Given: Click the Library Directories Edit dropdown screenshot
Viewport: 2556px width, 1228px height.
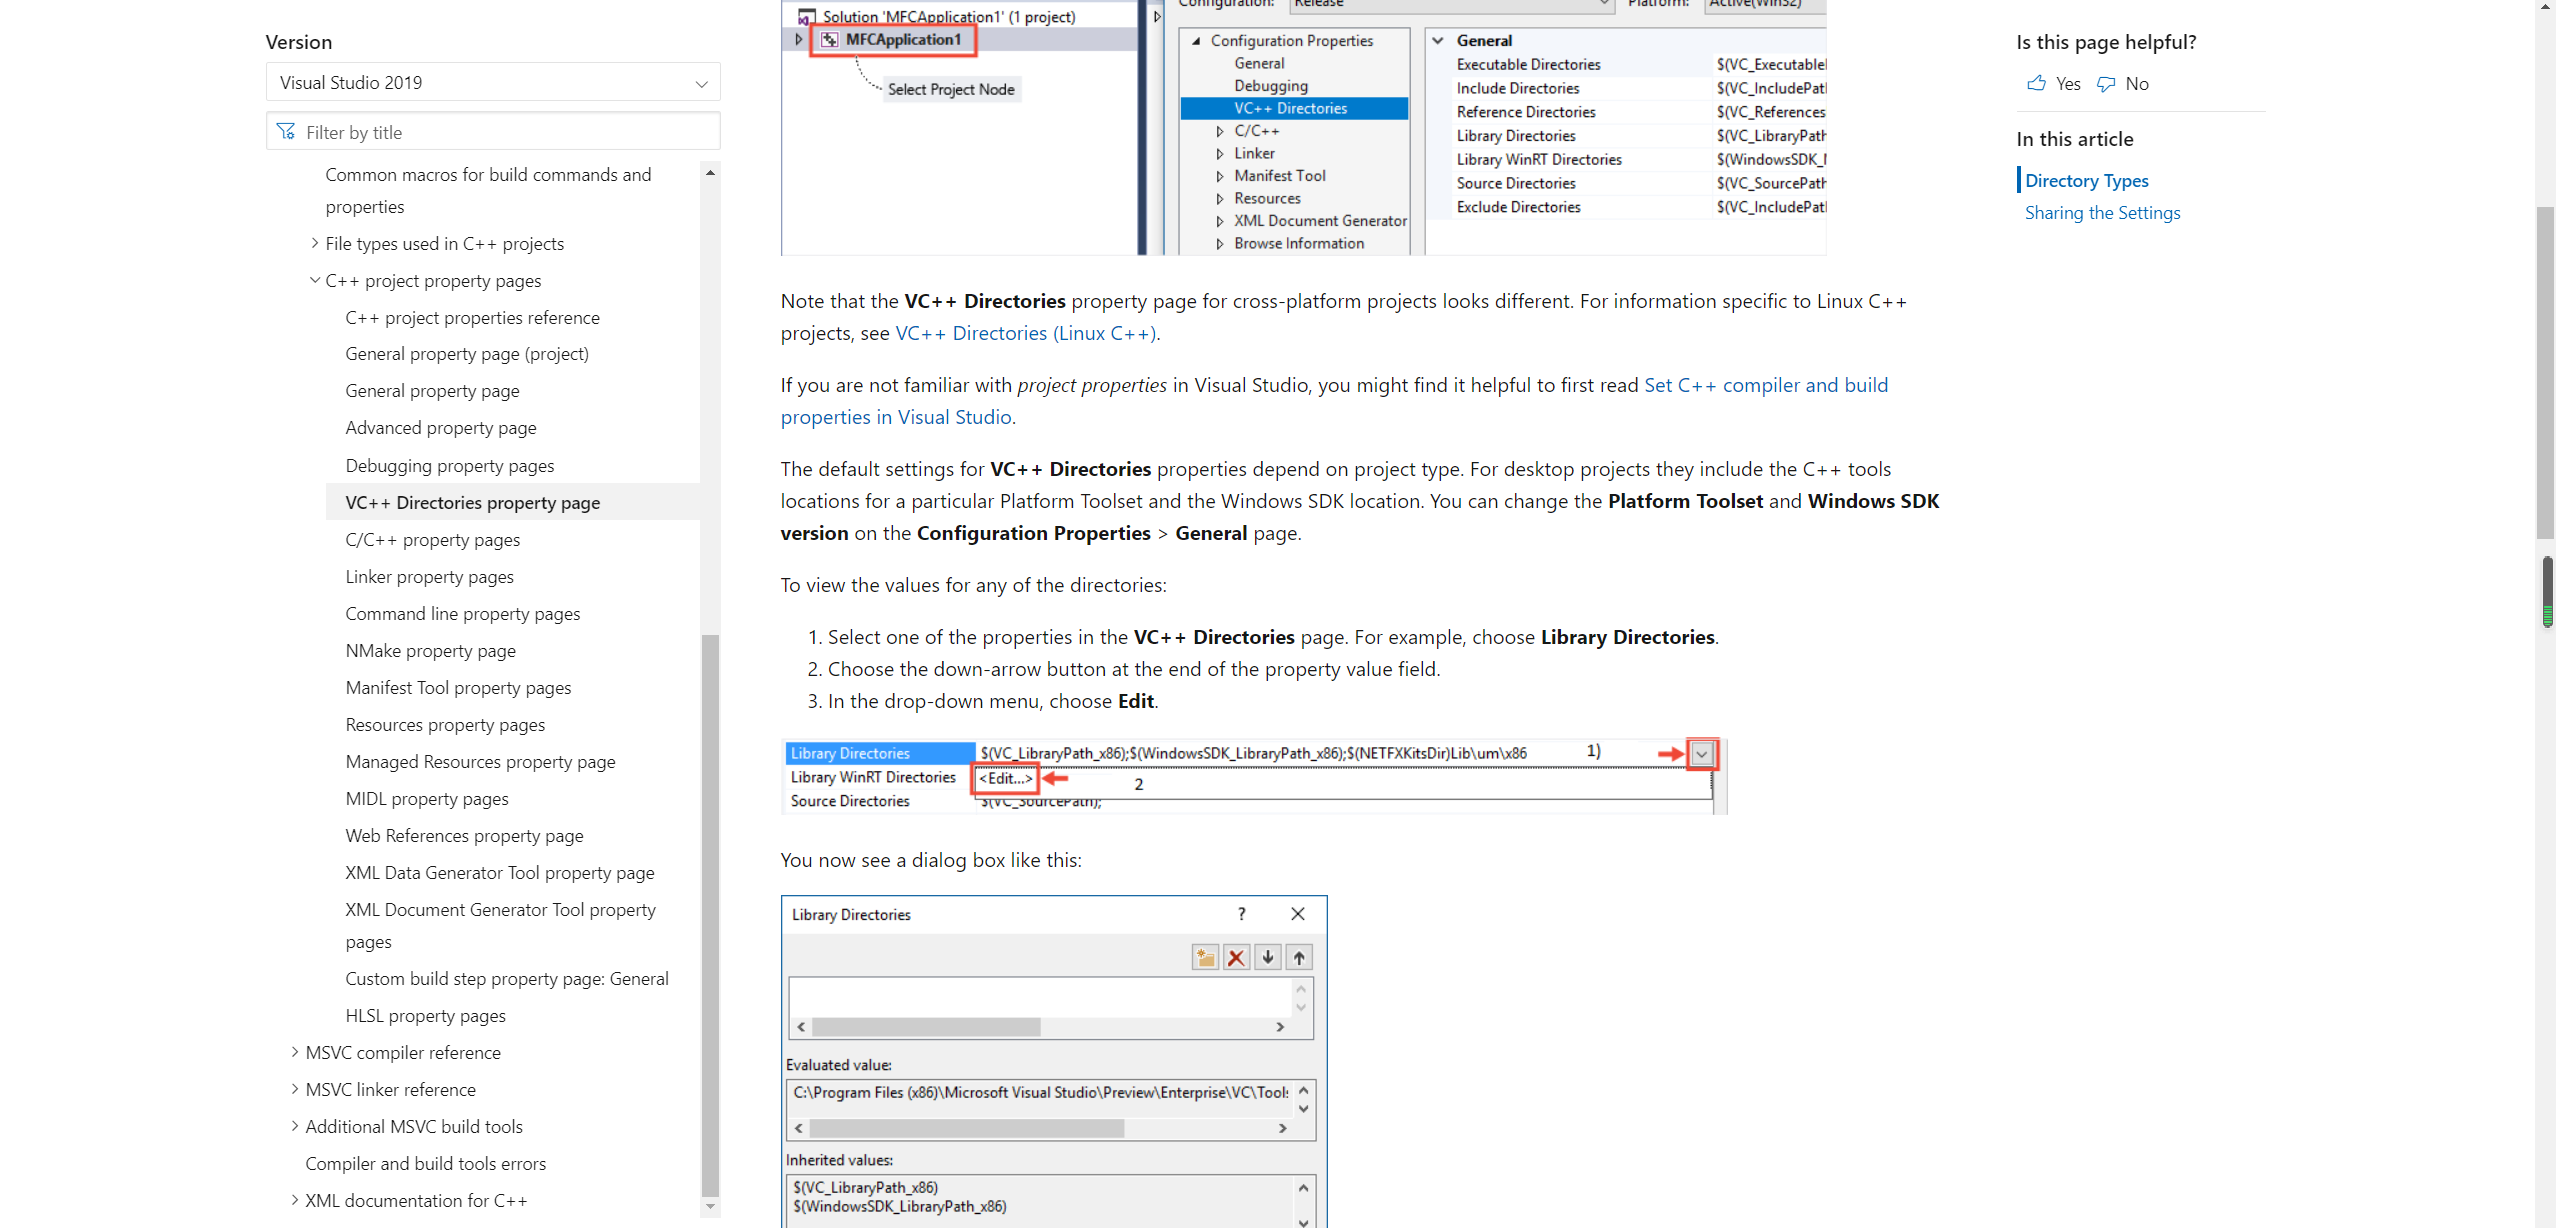Looking at the screenshot, I should 1254,777.
